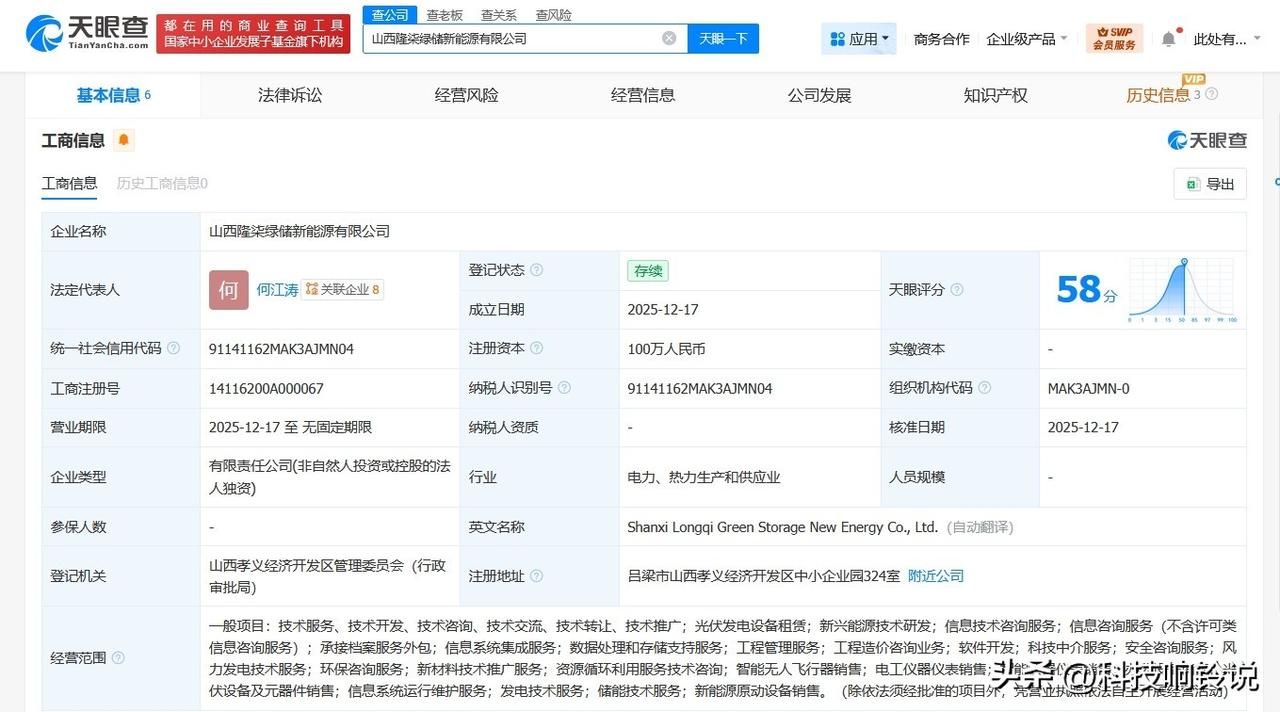
Task: Open the 应用 dropdown menu
Action: [859, 39]
